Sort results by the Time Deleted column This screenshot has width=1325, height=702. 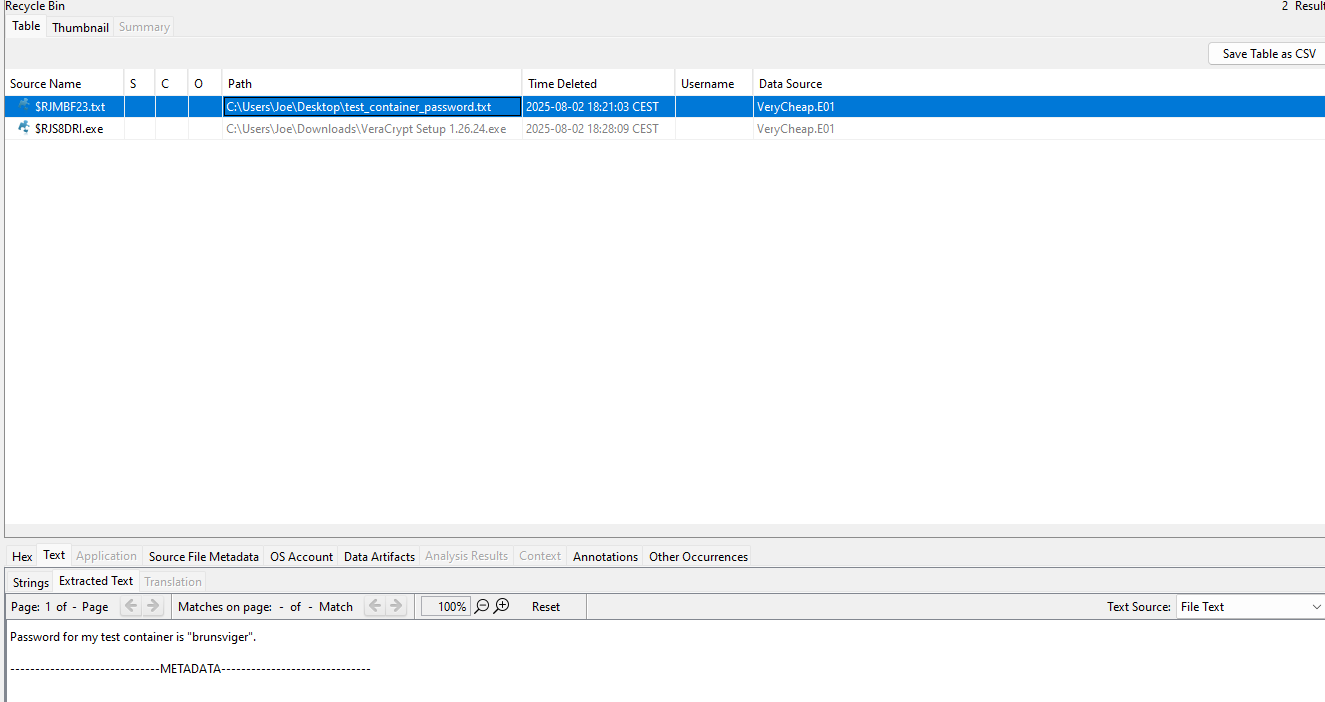tap(562, 83)
